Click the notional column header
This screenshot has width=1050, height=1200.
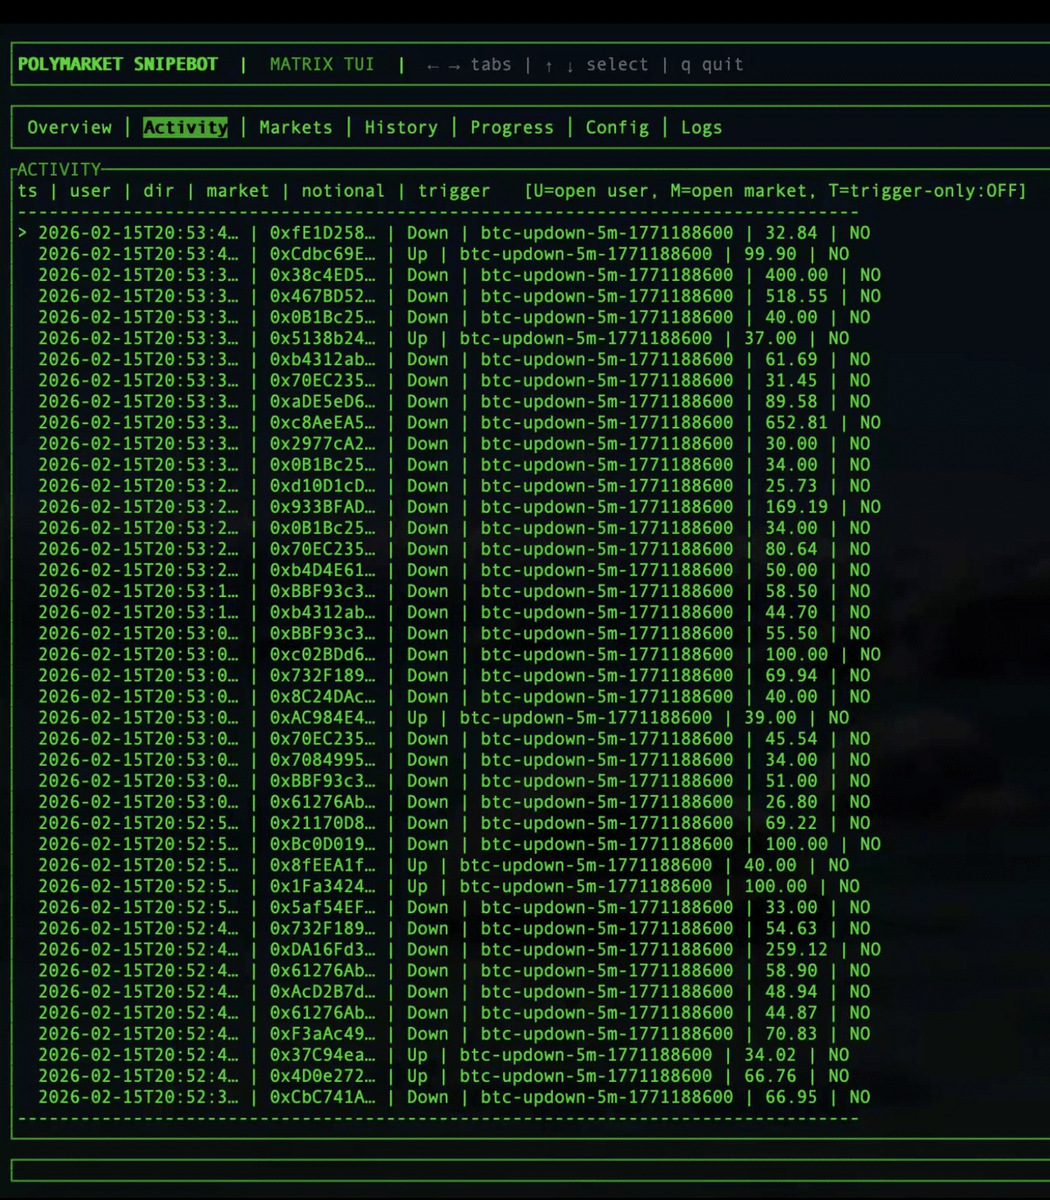click(x=343, y=190)
